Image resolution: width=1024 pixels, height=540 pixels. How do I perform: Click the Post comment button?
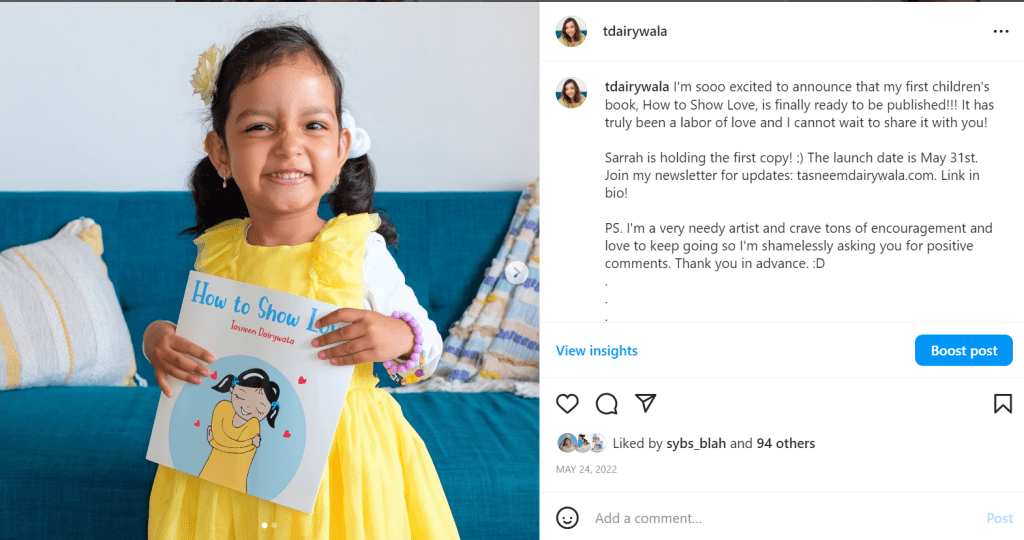[x=999, y=518]
